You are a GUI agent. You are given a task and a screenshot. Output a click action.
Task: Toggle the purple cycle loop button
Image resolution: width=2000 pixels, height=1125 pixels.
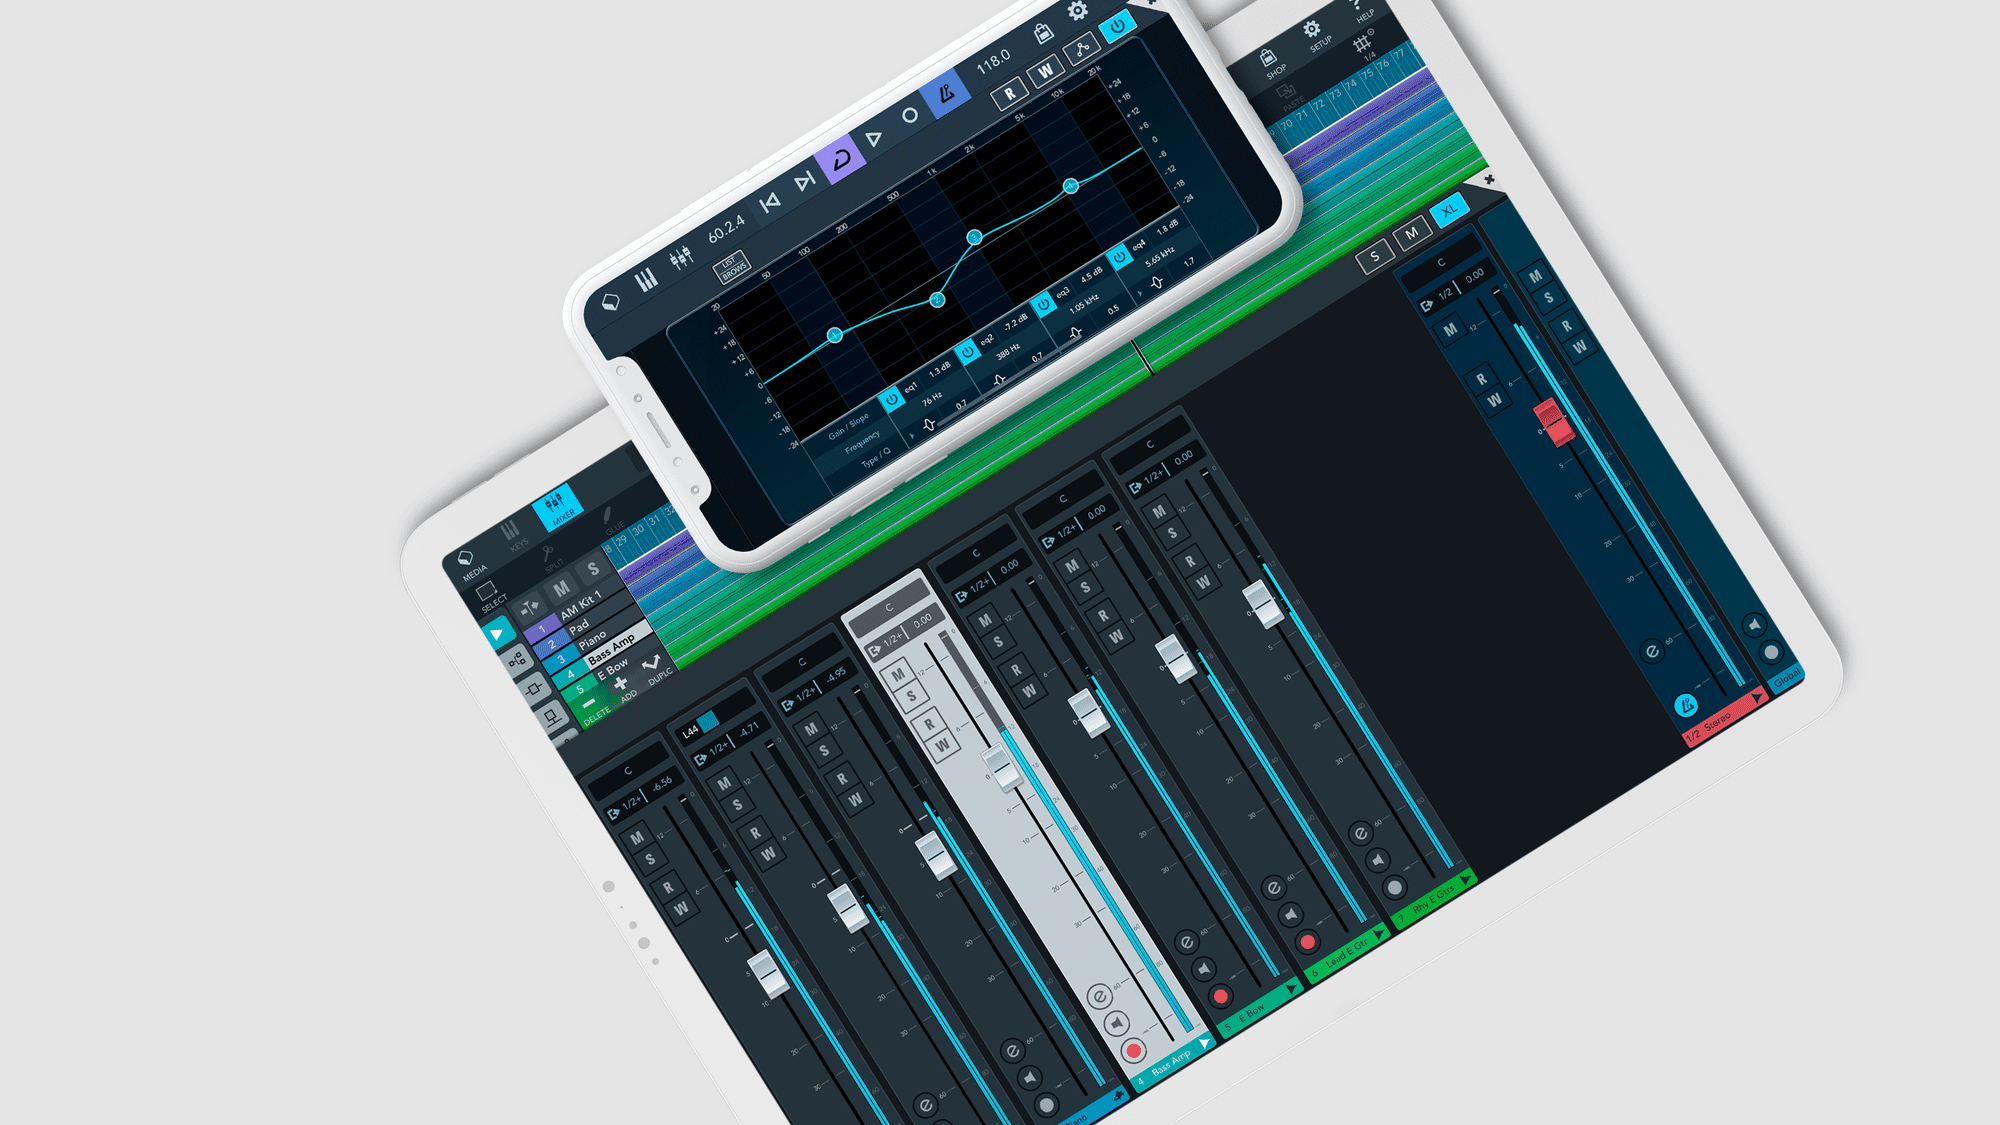click(840, 159)
